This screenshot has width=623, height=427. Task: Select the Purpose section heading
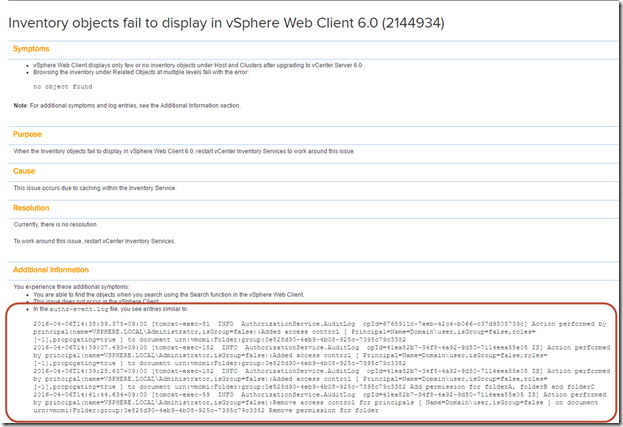point(27,134)
